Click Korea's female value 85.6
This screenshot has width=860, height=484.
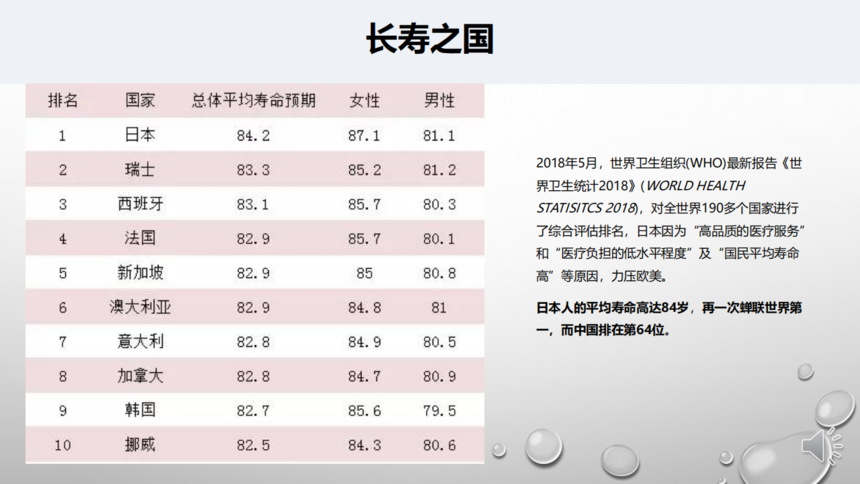pyautogui.click(x=364, y=411)
